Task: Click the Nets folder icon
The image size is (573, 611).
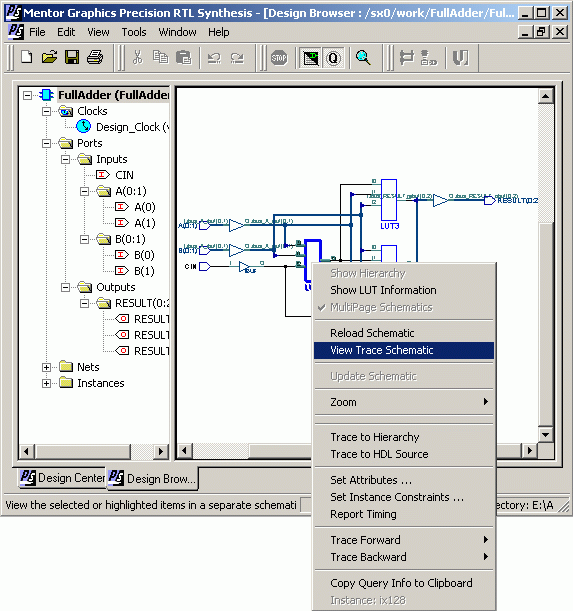Action: (x=66, y=367)
